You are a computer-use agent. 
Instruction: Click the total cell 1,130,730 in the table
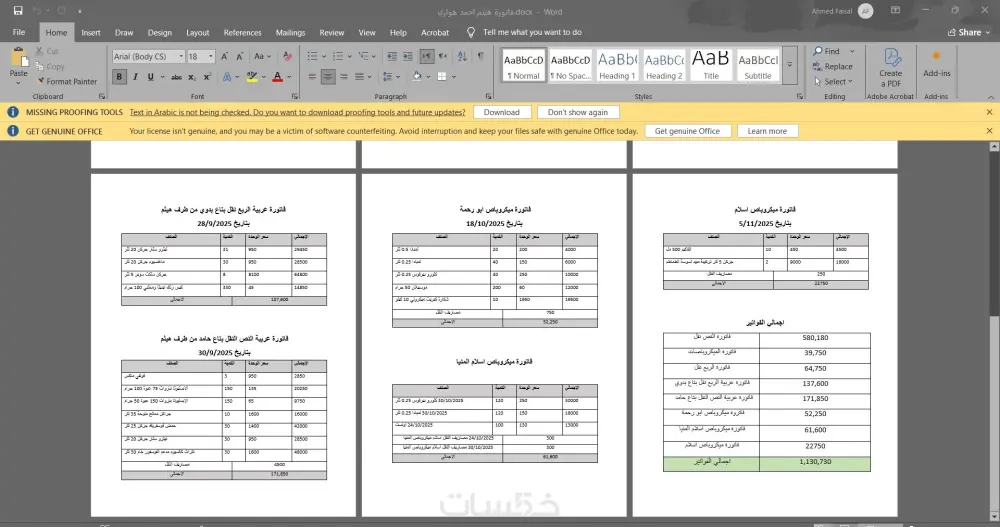[815, 463]
